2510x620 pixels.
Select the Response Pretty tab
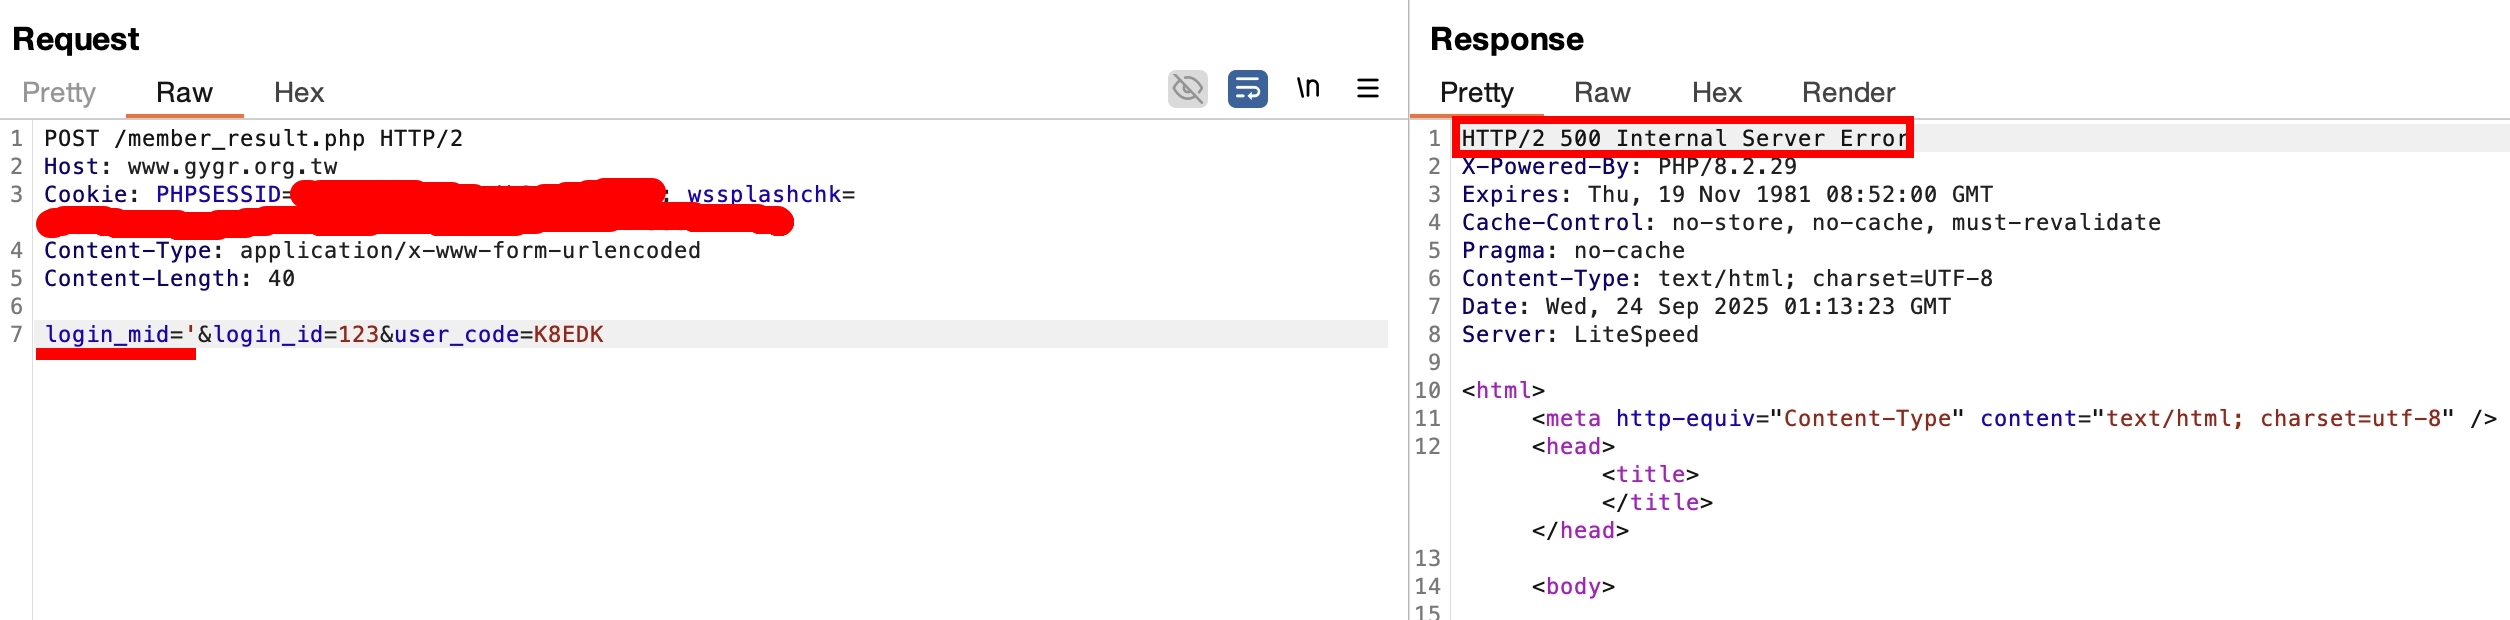click(1476, 93)
